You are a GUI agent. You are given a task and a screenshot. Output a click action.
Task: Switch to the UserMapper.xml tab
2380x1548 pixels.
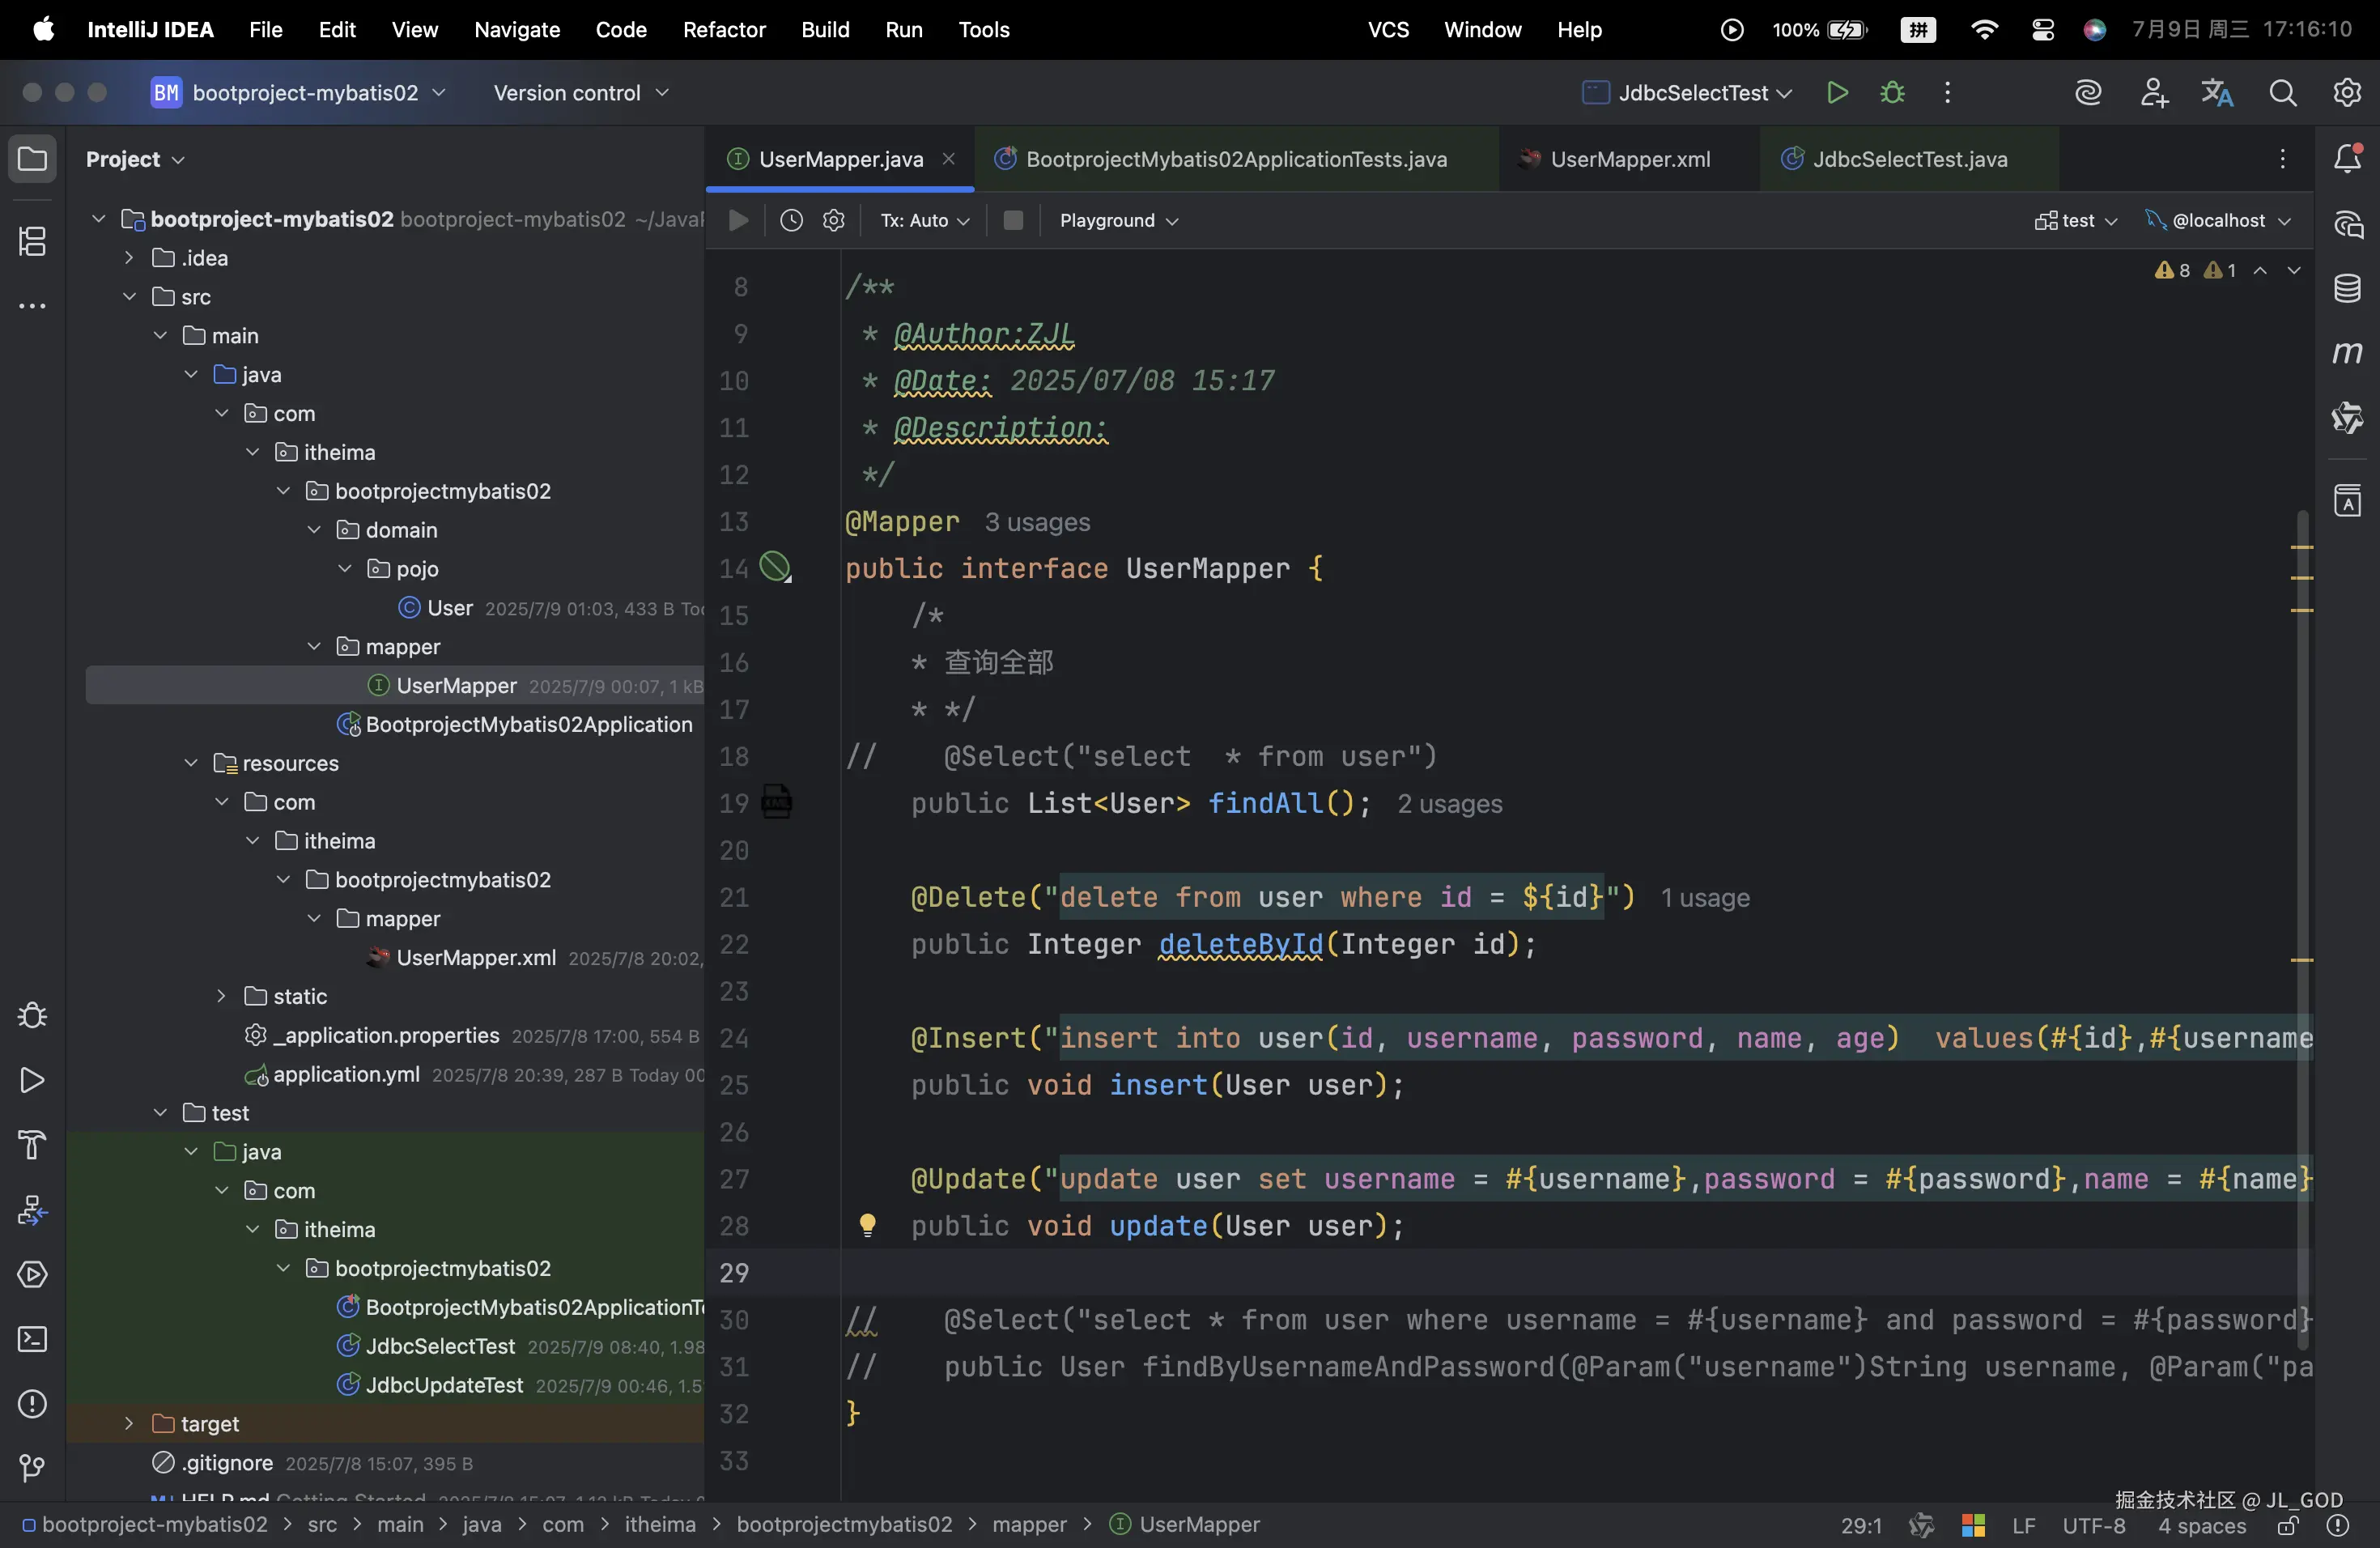click(1629, 159)
